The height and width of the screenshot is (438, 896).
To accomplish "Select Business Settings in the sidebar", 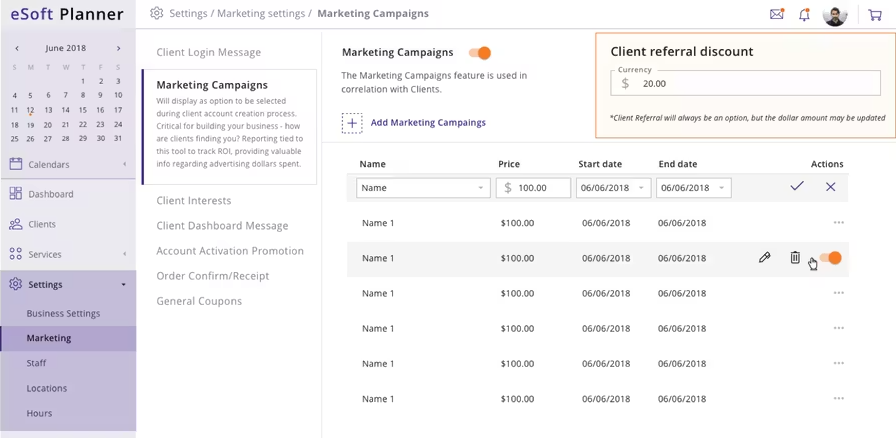I will 63,313.
